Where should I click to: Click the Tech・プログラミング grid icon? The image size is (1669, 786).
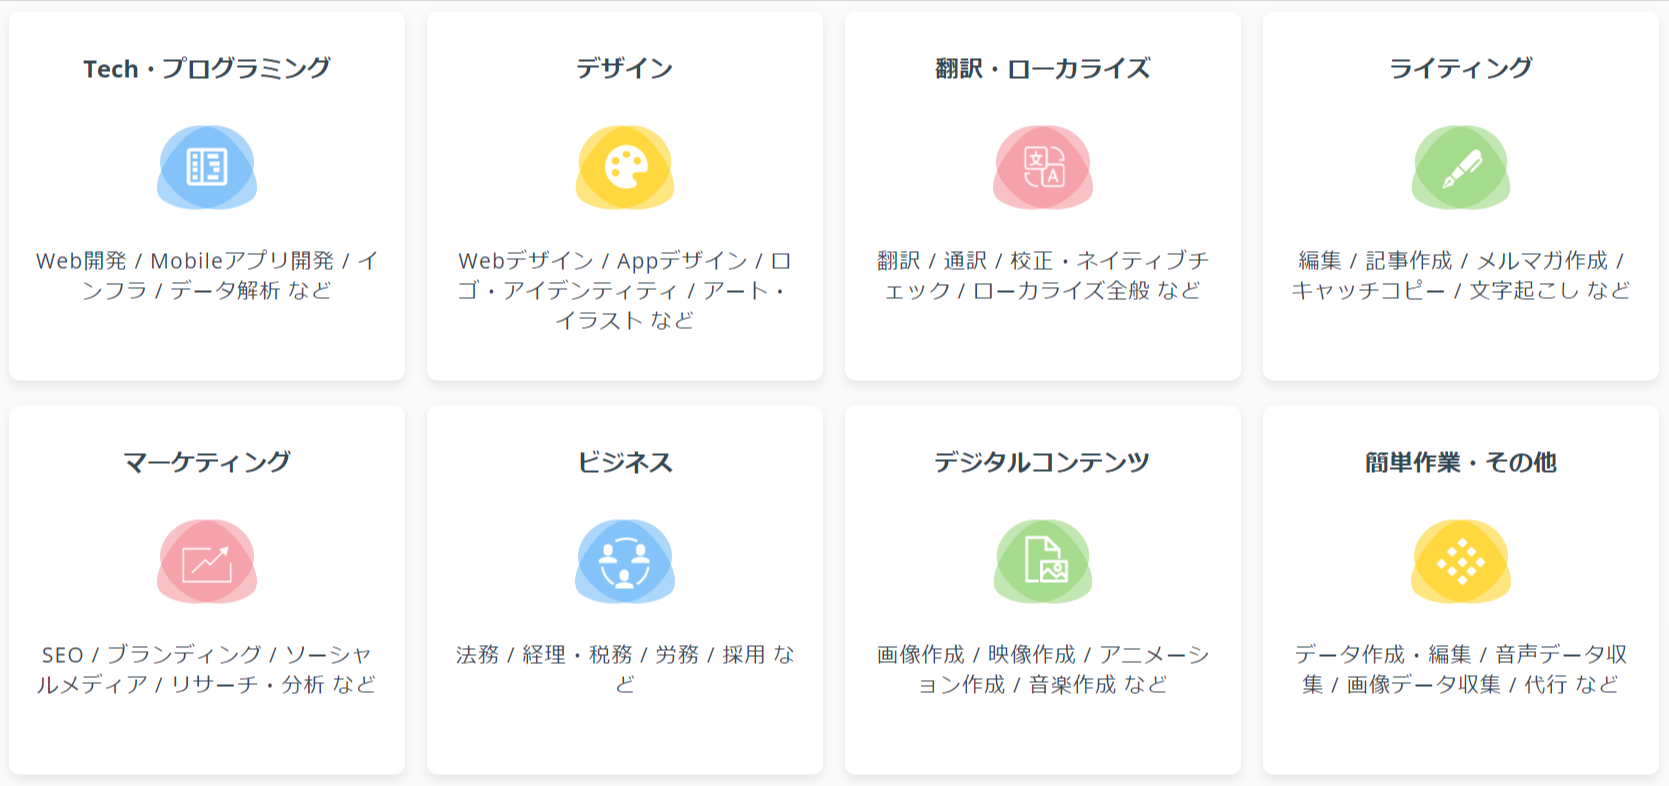(x=207, y=167)
